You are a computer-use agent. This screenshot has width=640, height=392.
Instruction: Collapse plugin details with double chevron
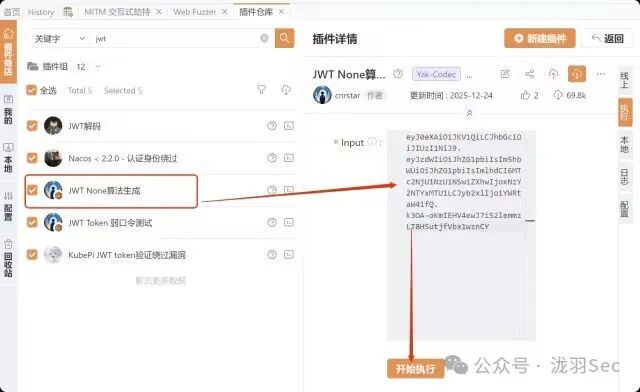click(469, 113)
